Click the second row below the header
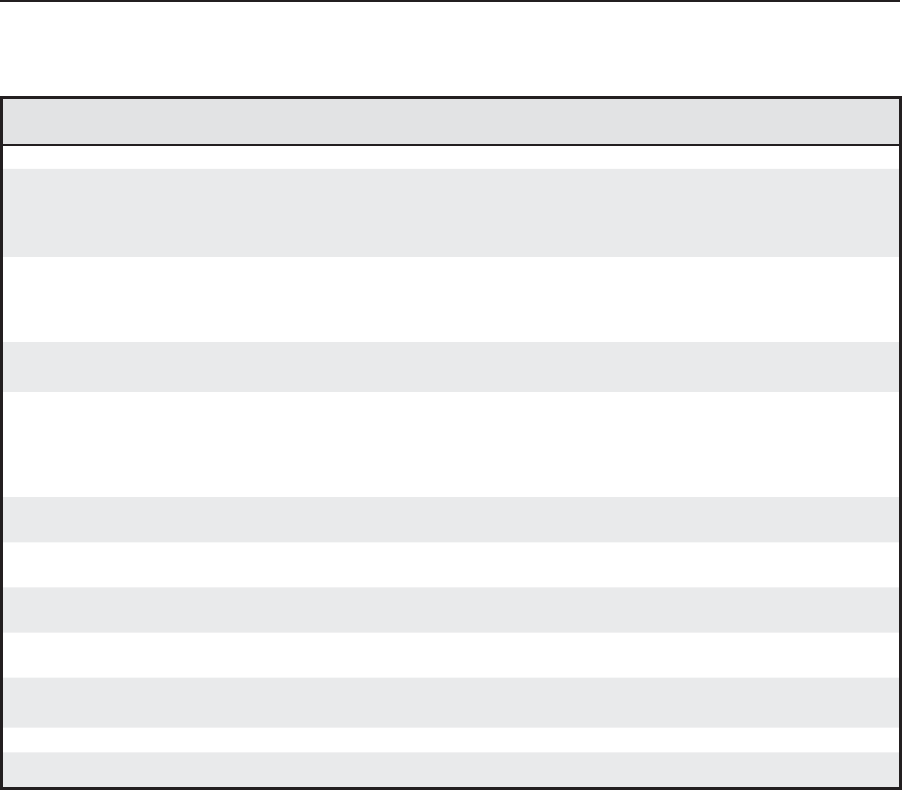Image resolution: width=902 pixels, height=790 pixels. 450,212
